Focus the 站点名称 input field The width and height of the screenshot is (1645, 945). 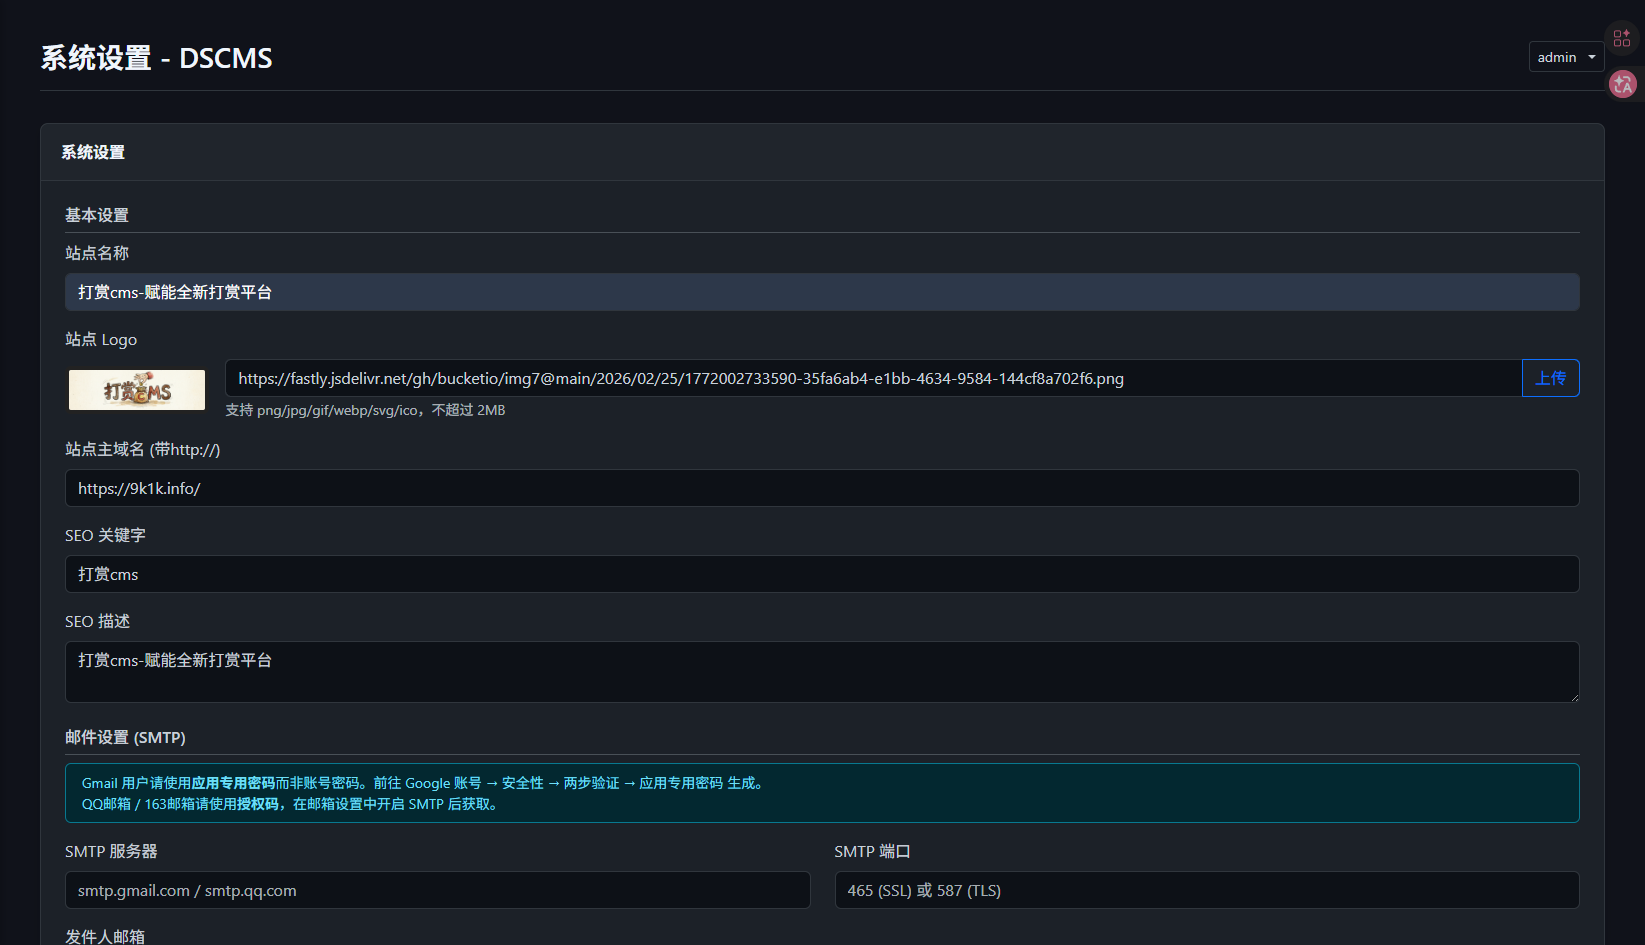click(821, 292)
